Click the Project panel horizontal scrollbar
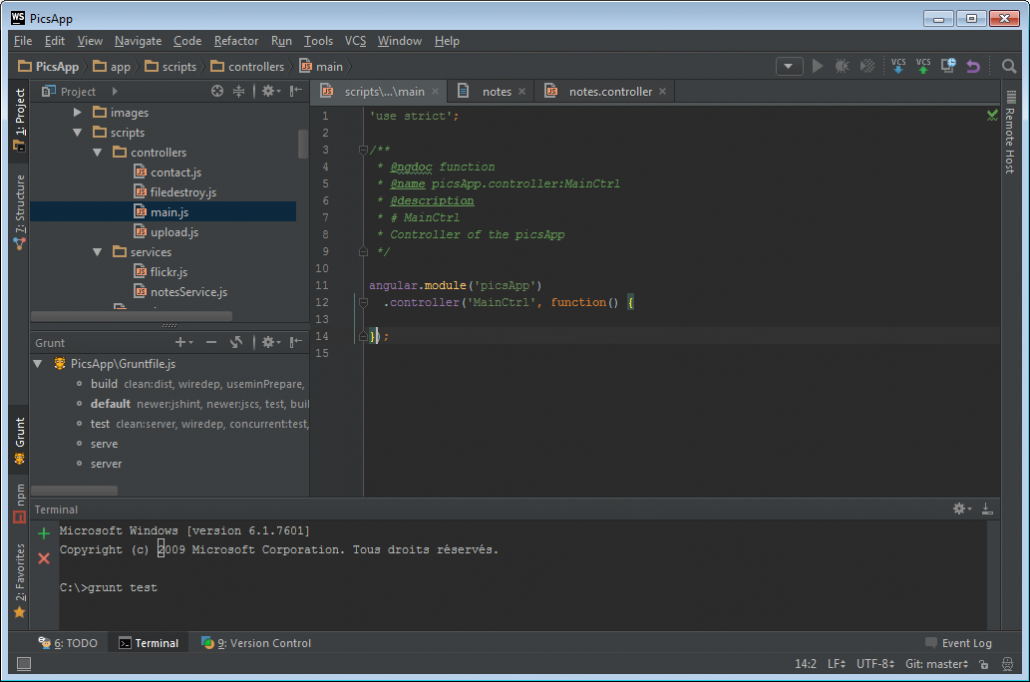The height and width of the screenshot is (682, 1030). click(x=130, y=316)
